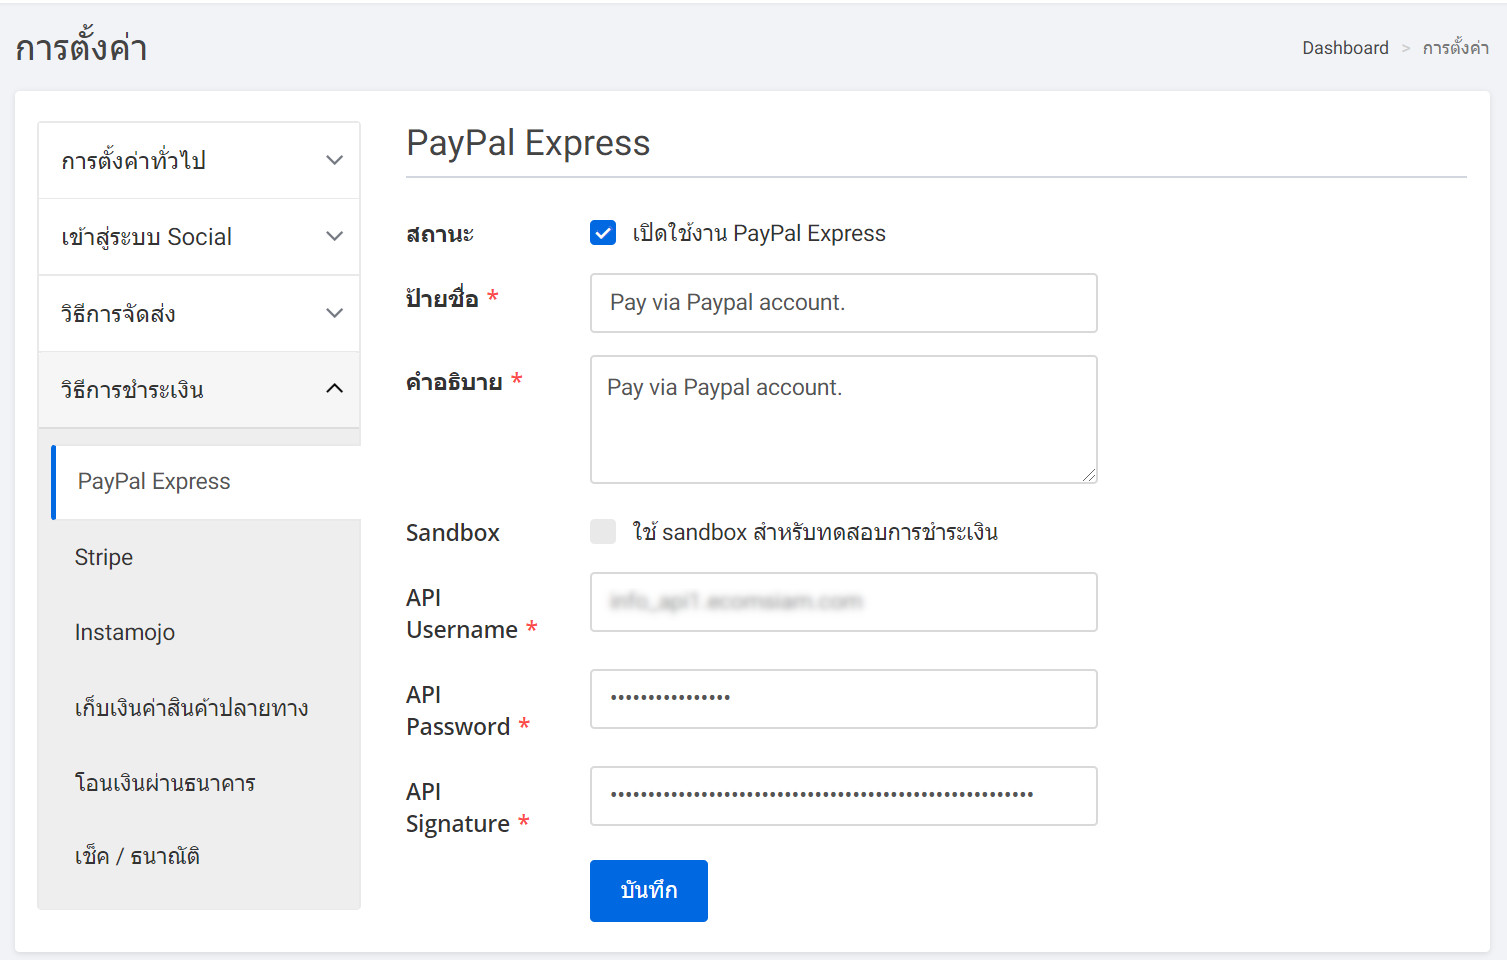Click the สถานะ field label
The height and width of the screenshot is (960, 1507).
pyautogui.click(x=440, y=234)
